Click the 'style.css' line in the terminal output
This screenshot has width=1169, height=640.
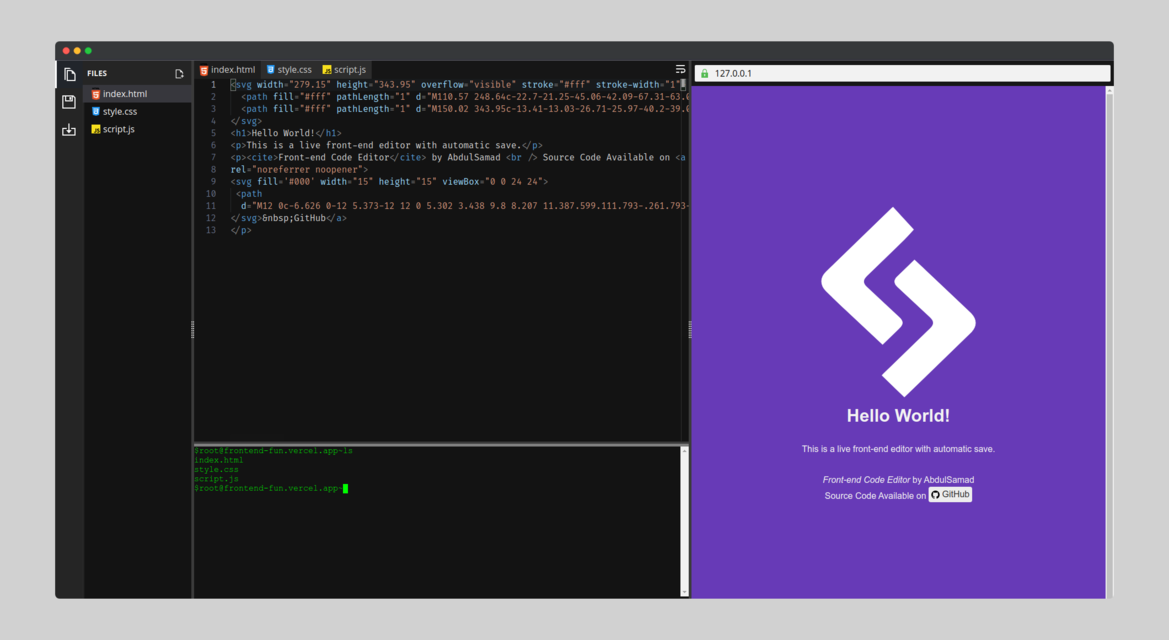(x=216, y=470)
